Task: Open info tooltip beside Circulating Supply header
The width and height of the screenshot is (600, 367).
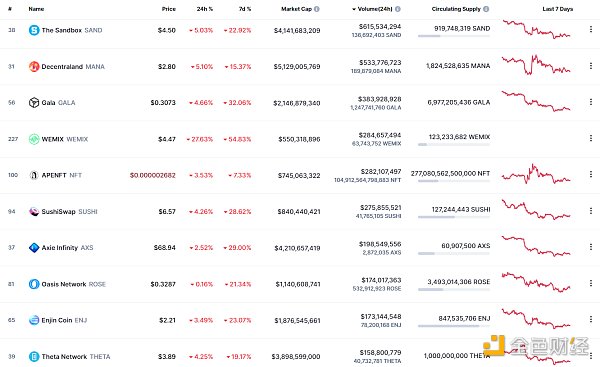Action: 486,9
